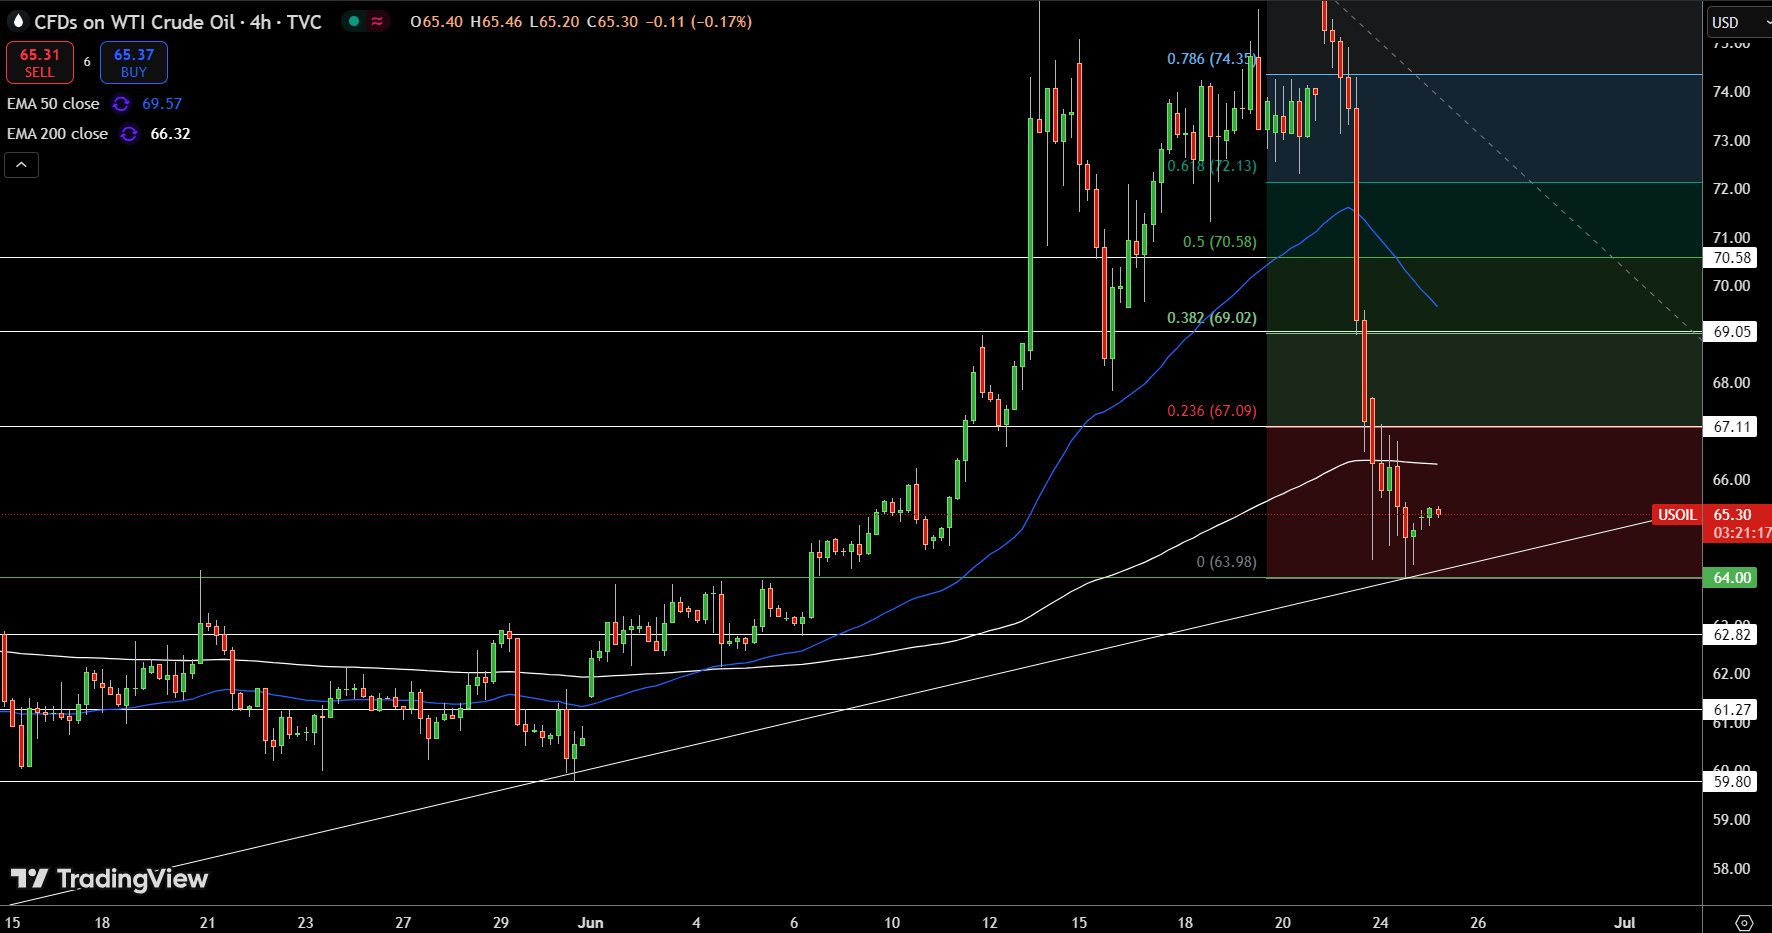Click date 20 on the time axis
The image size is (1772, 933).
click(x=1282, y=922)
